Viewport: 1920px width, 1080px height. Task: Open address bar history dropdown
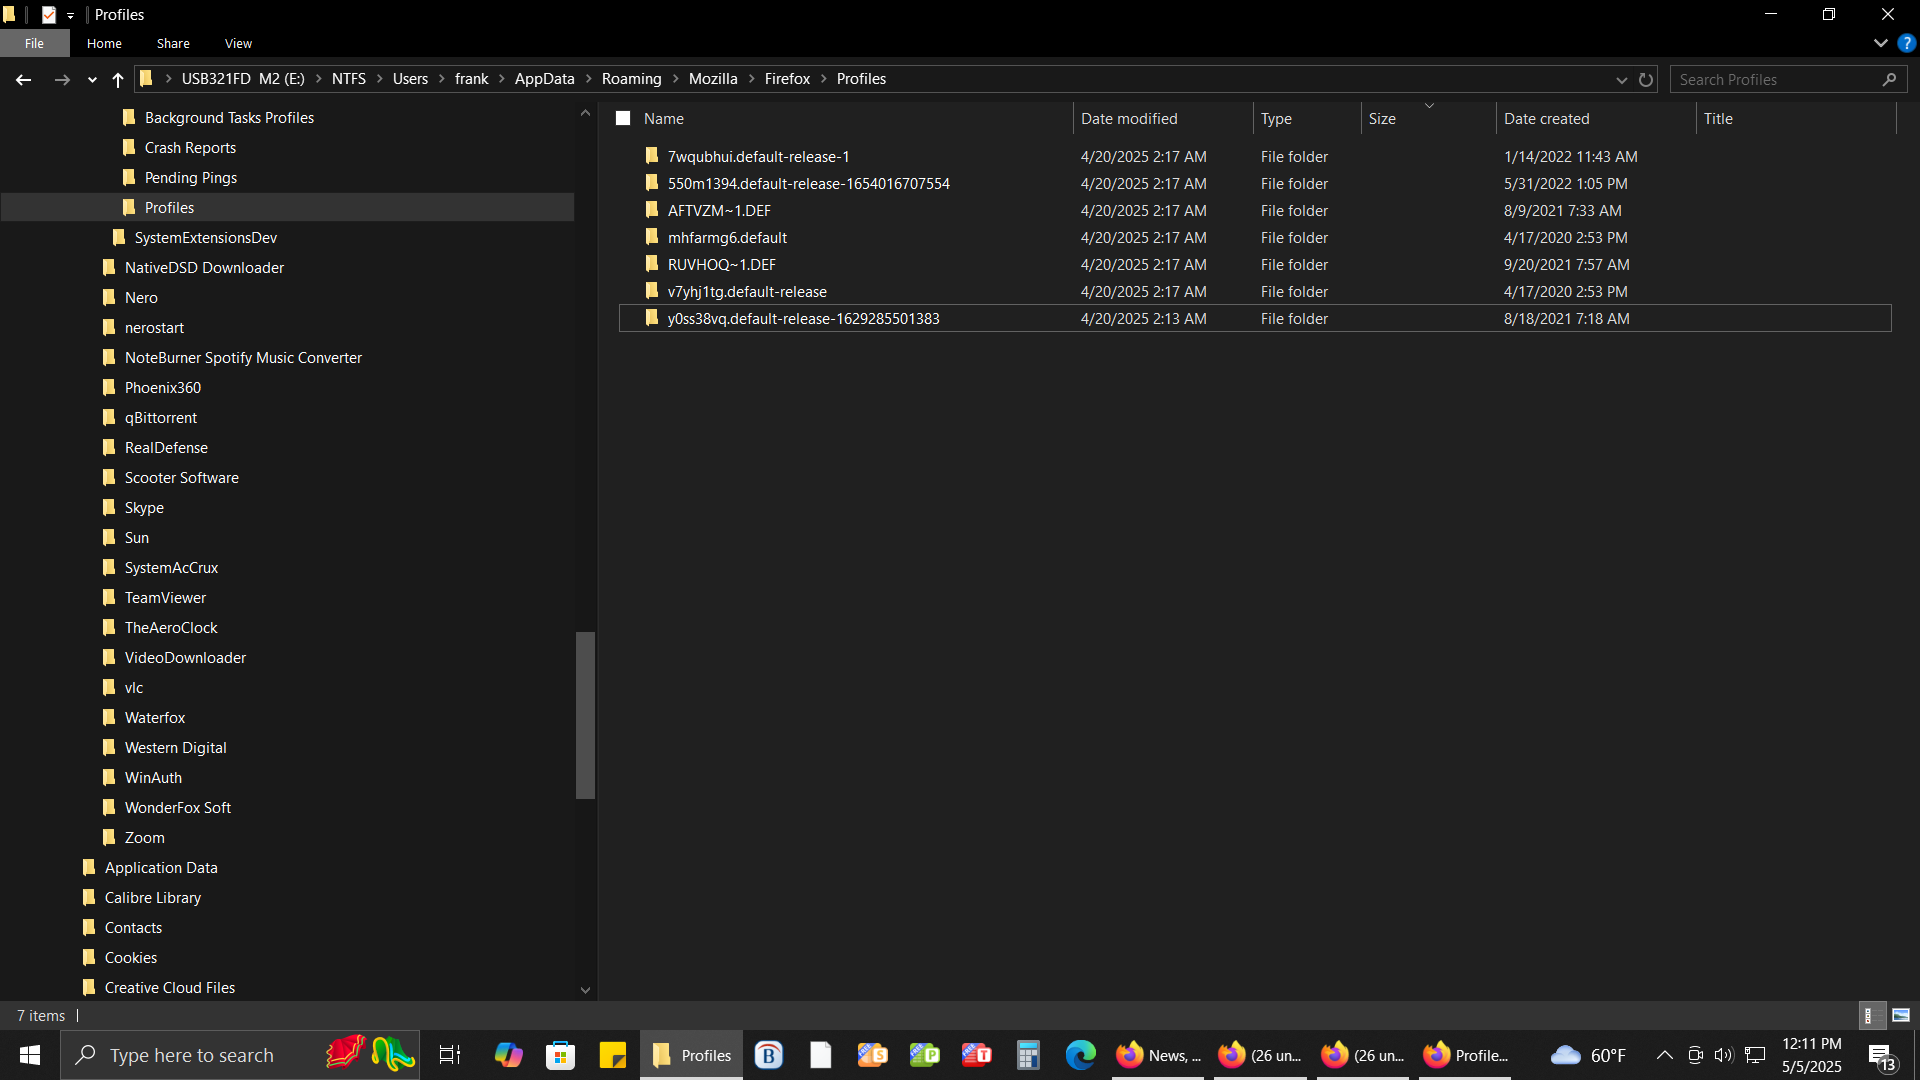pos(1621,80)
